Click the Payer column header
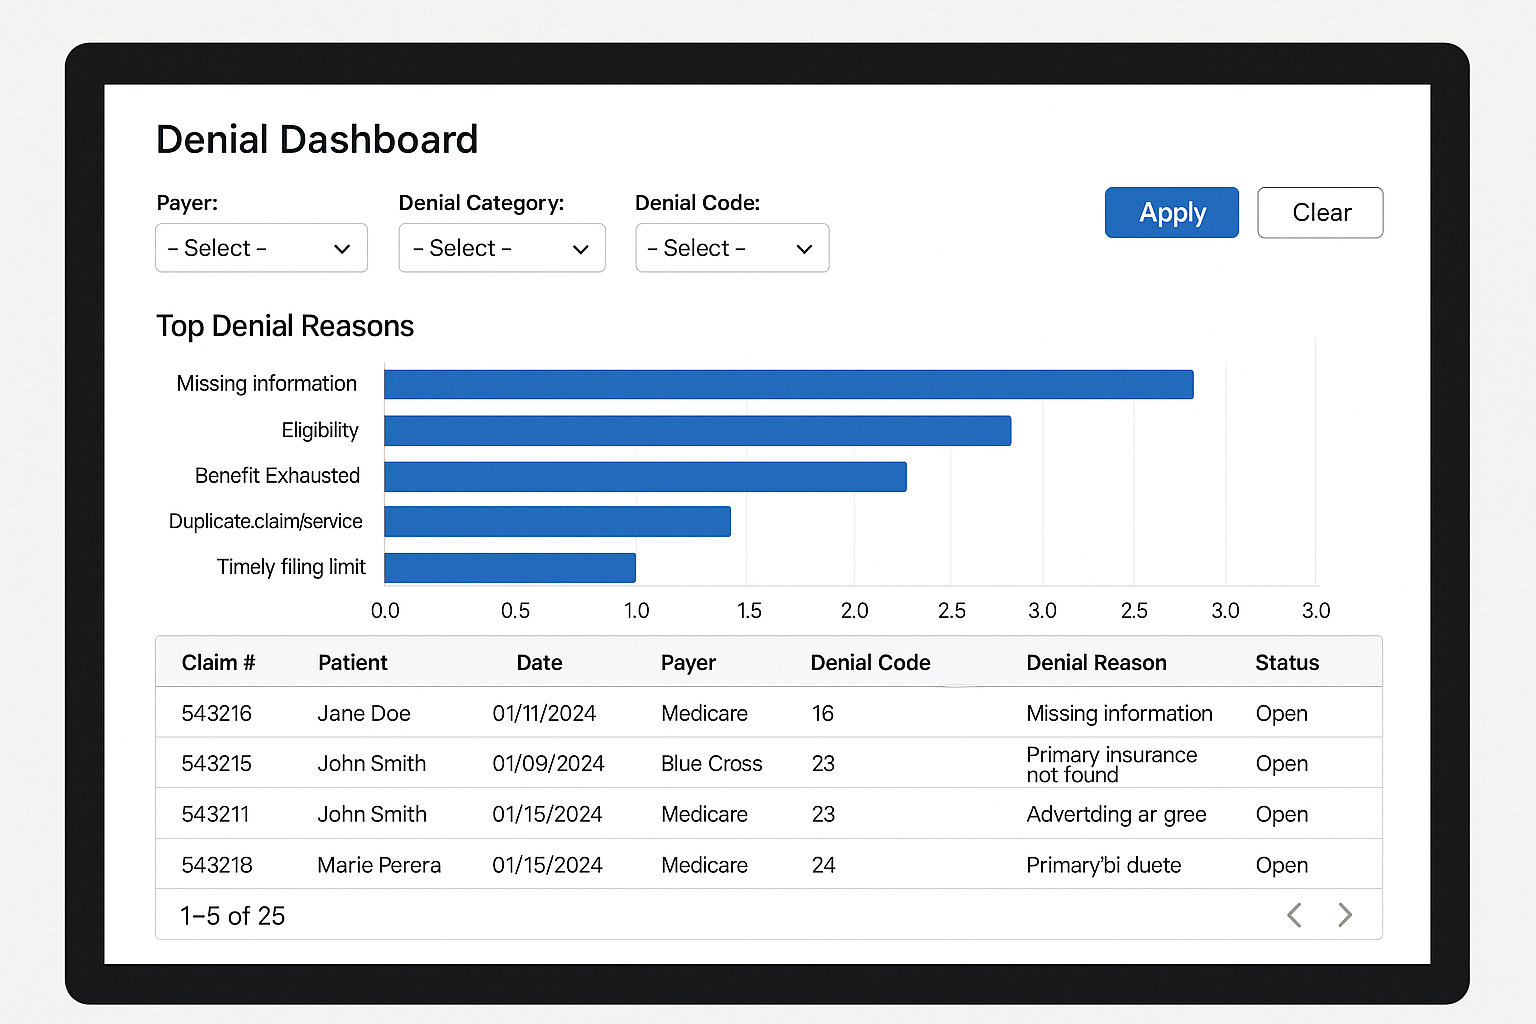Image resolution: width=1536 pixels, height=1024 pixels. coord(688,663)
